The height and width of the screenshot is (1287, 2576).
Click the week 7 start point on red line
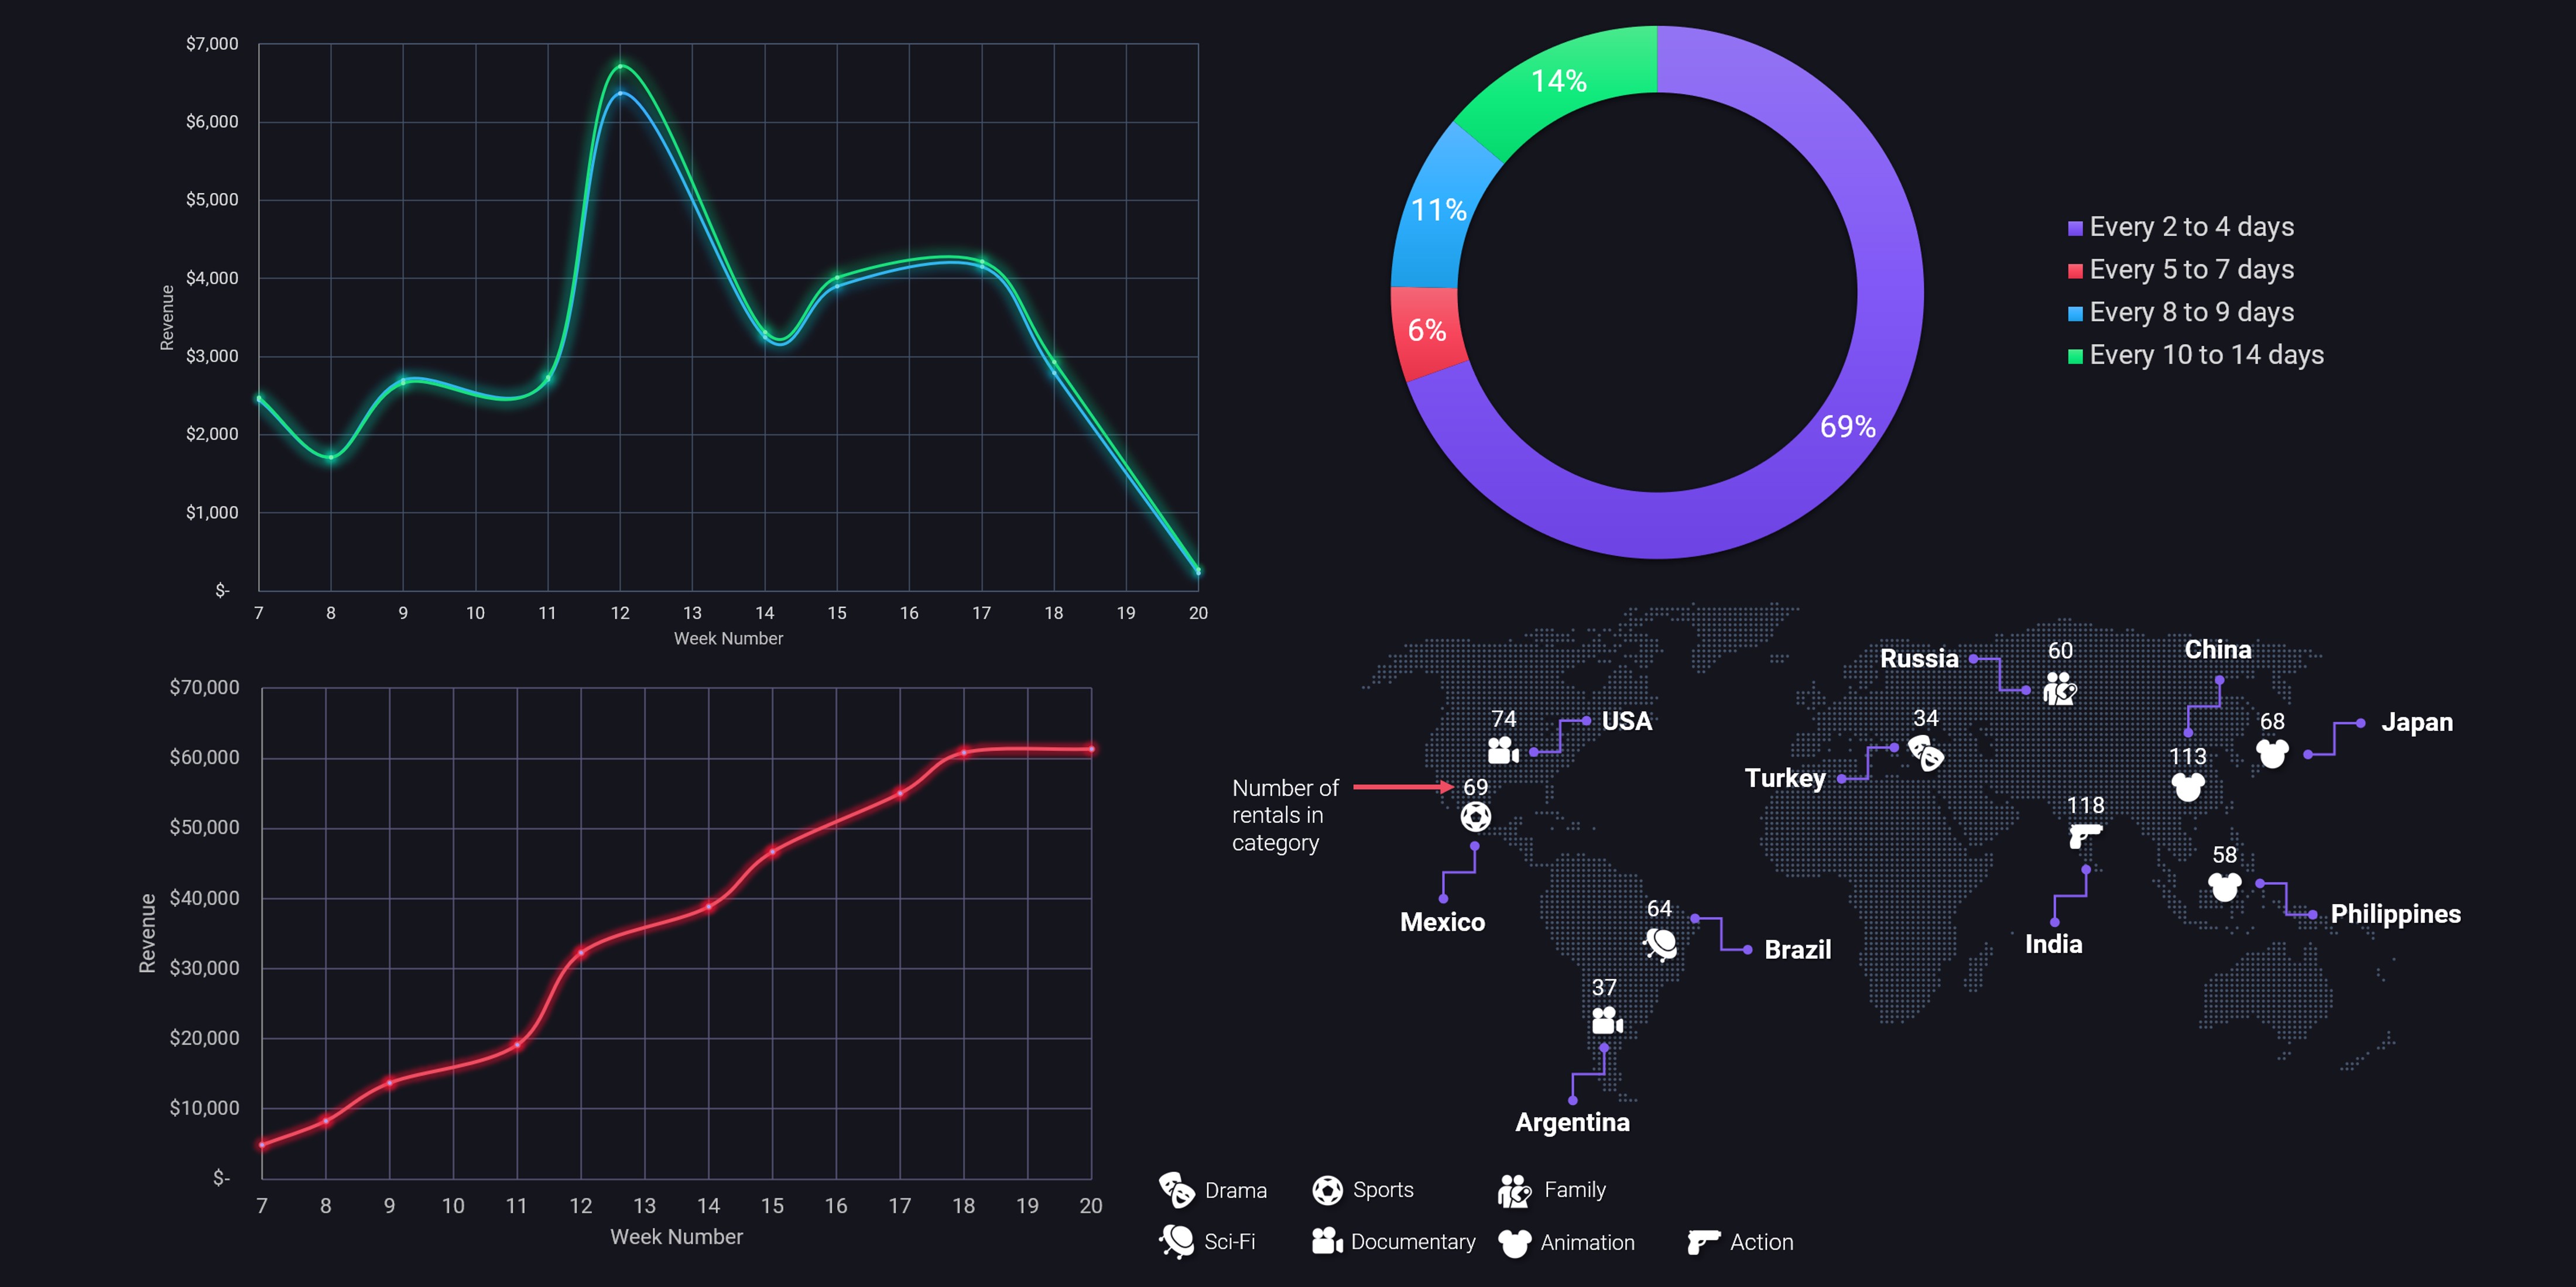tap(262, 1145)
